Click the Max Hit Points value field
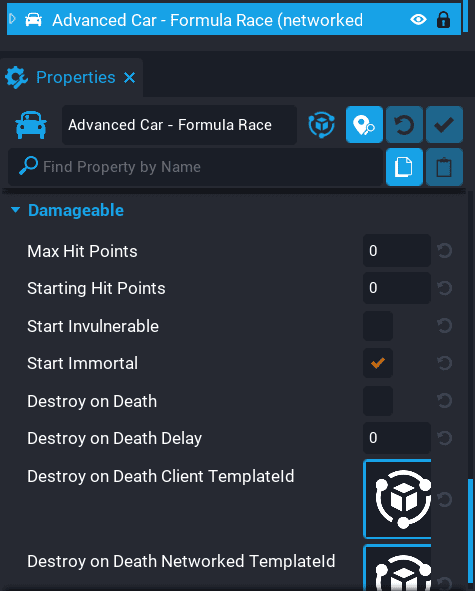Screen dimensions: 475x591 [397, 251]
